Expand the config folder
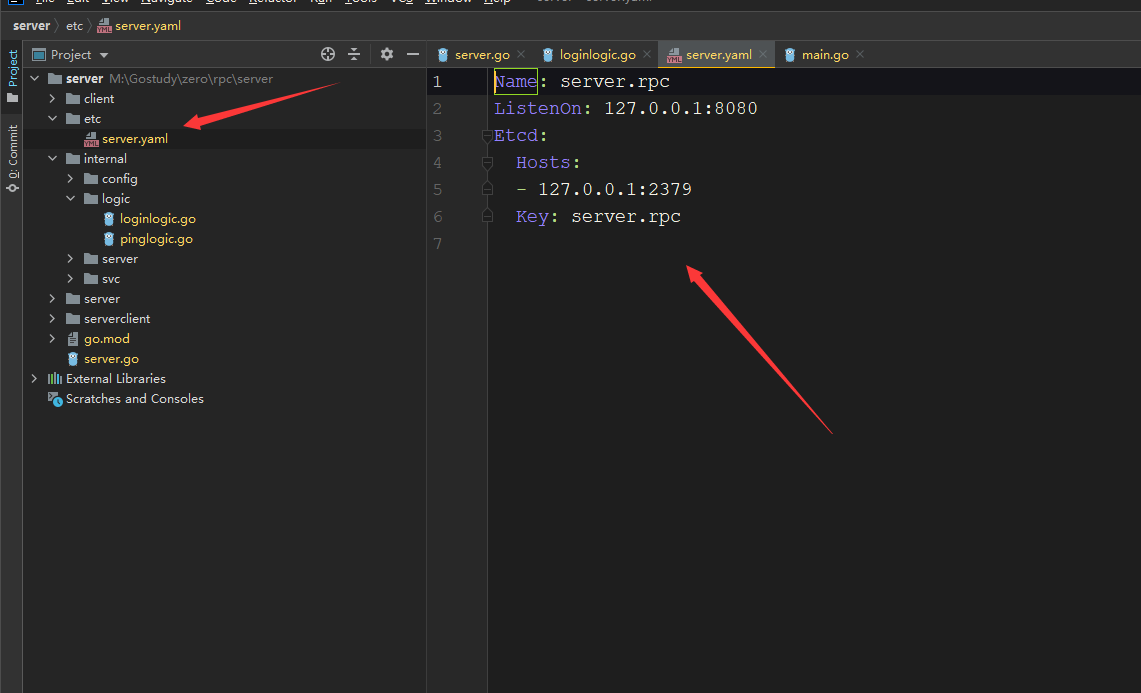Screen dimensions: 1141x693 71,178
